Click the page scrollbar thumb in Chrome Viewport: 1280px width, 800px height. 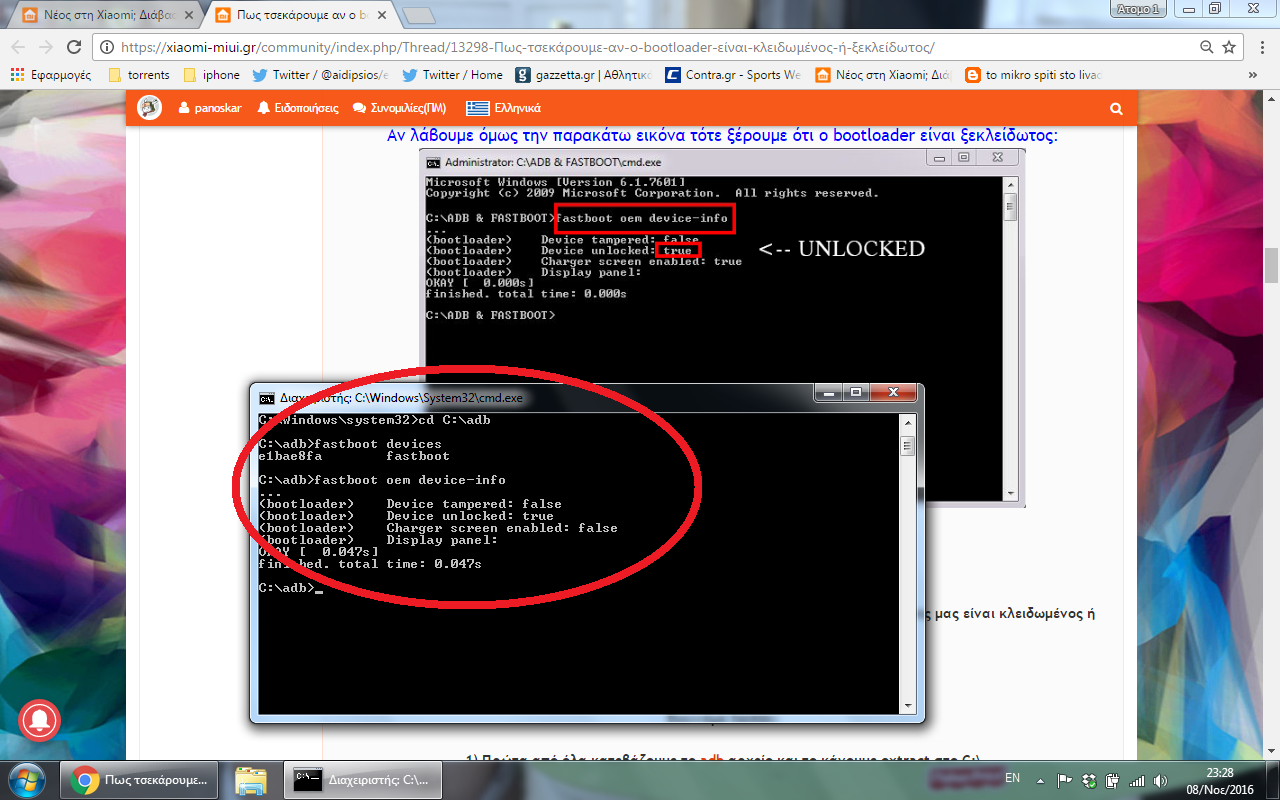coord(1271,265)
